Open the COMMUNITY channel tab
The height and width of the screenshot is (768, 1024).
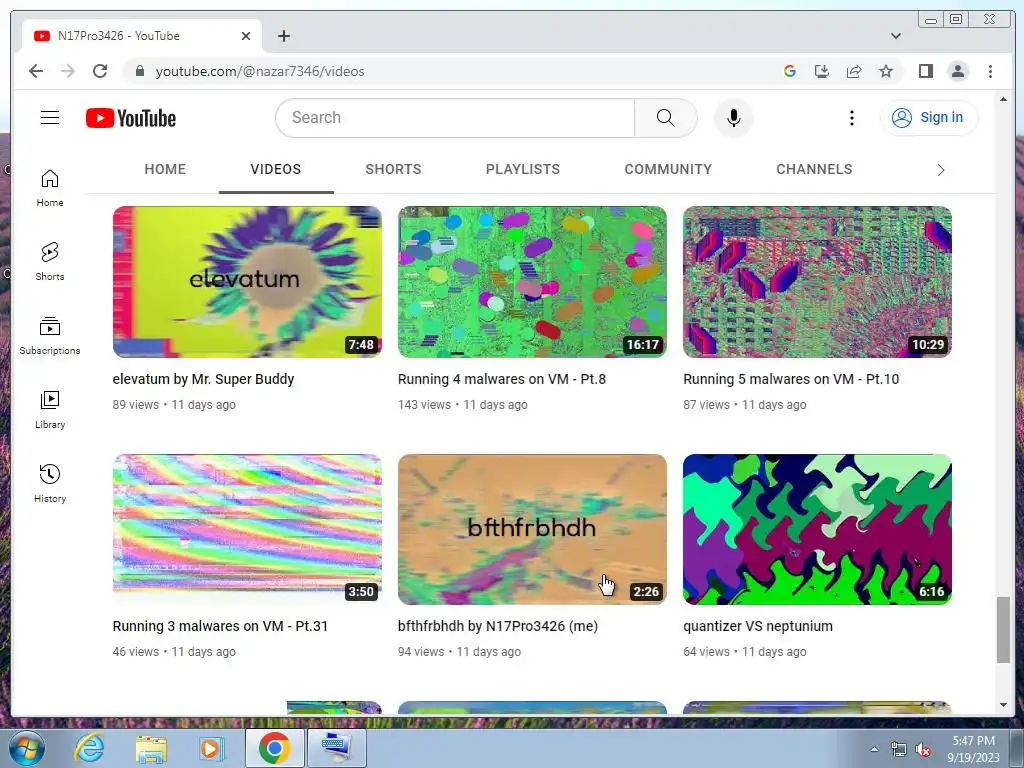click(668, 169)
